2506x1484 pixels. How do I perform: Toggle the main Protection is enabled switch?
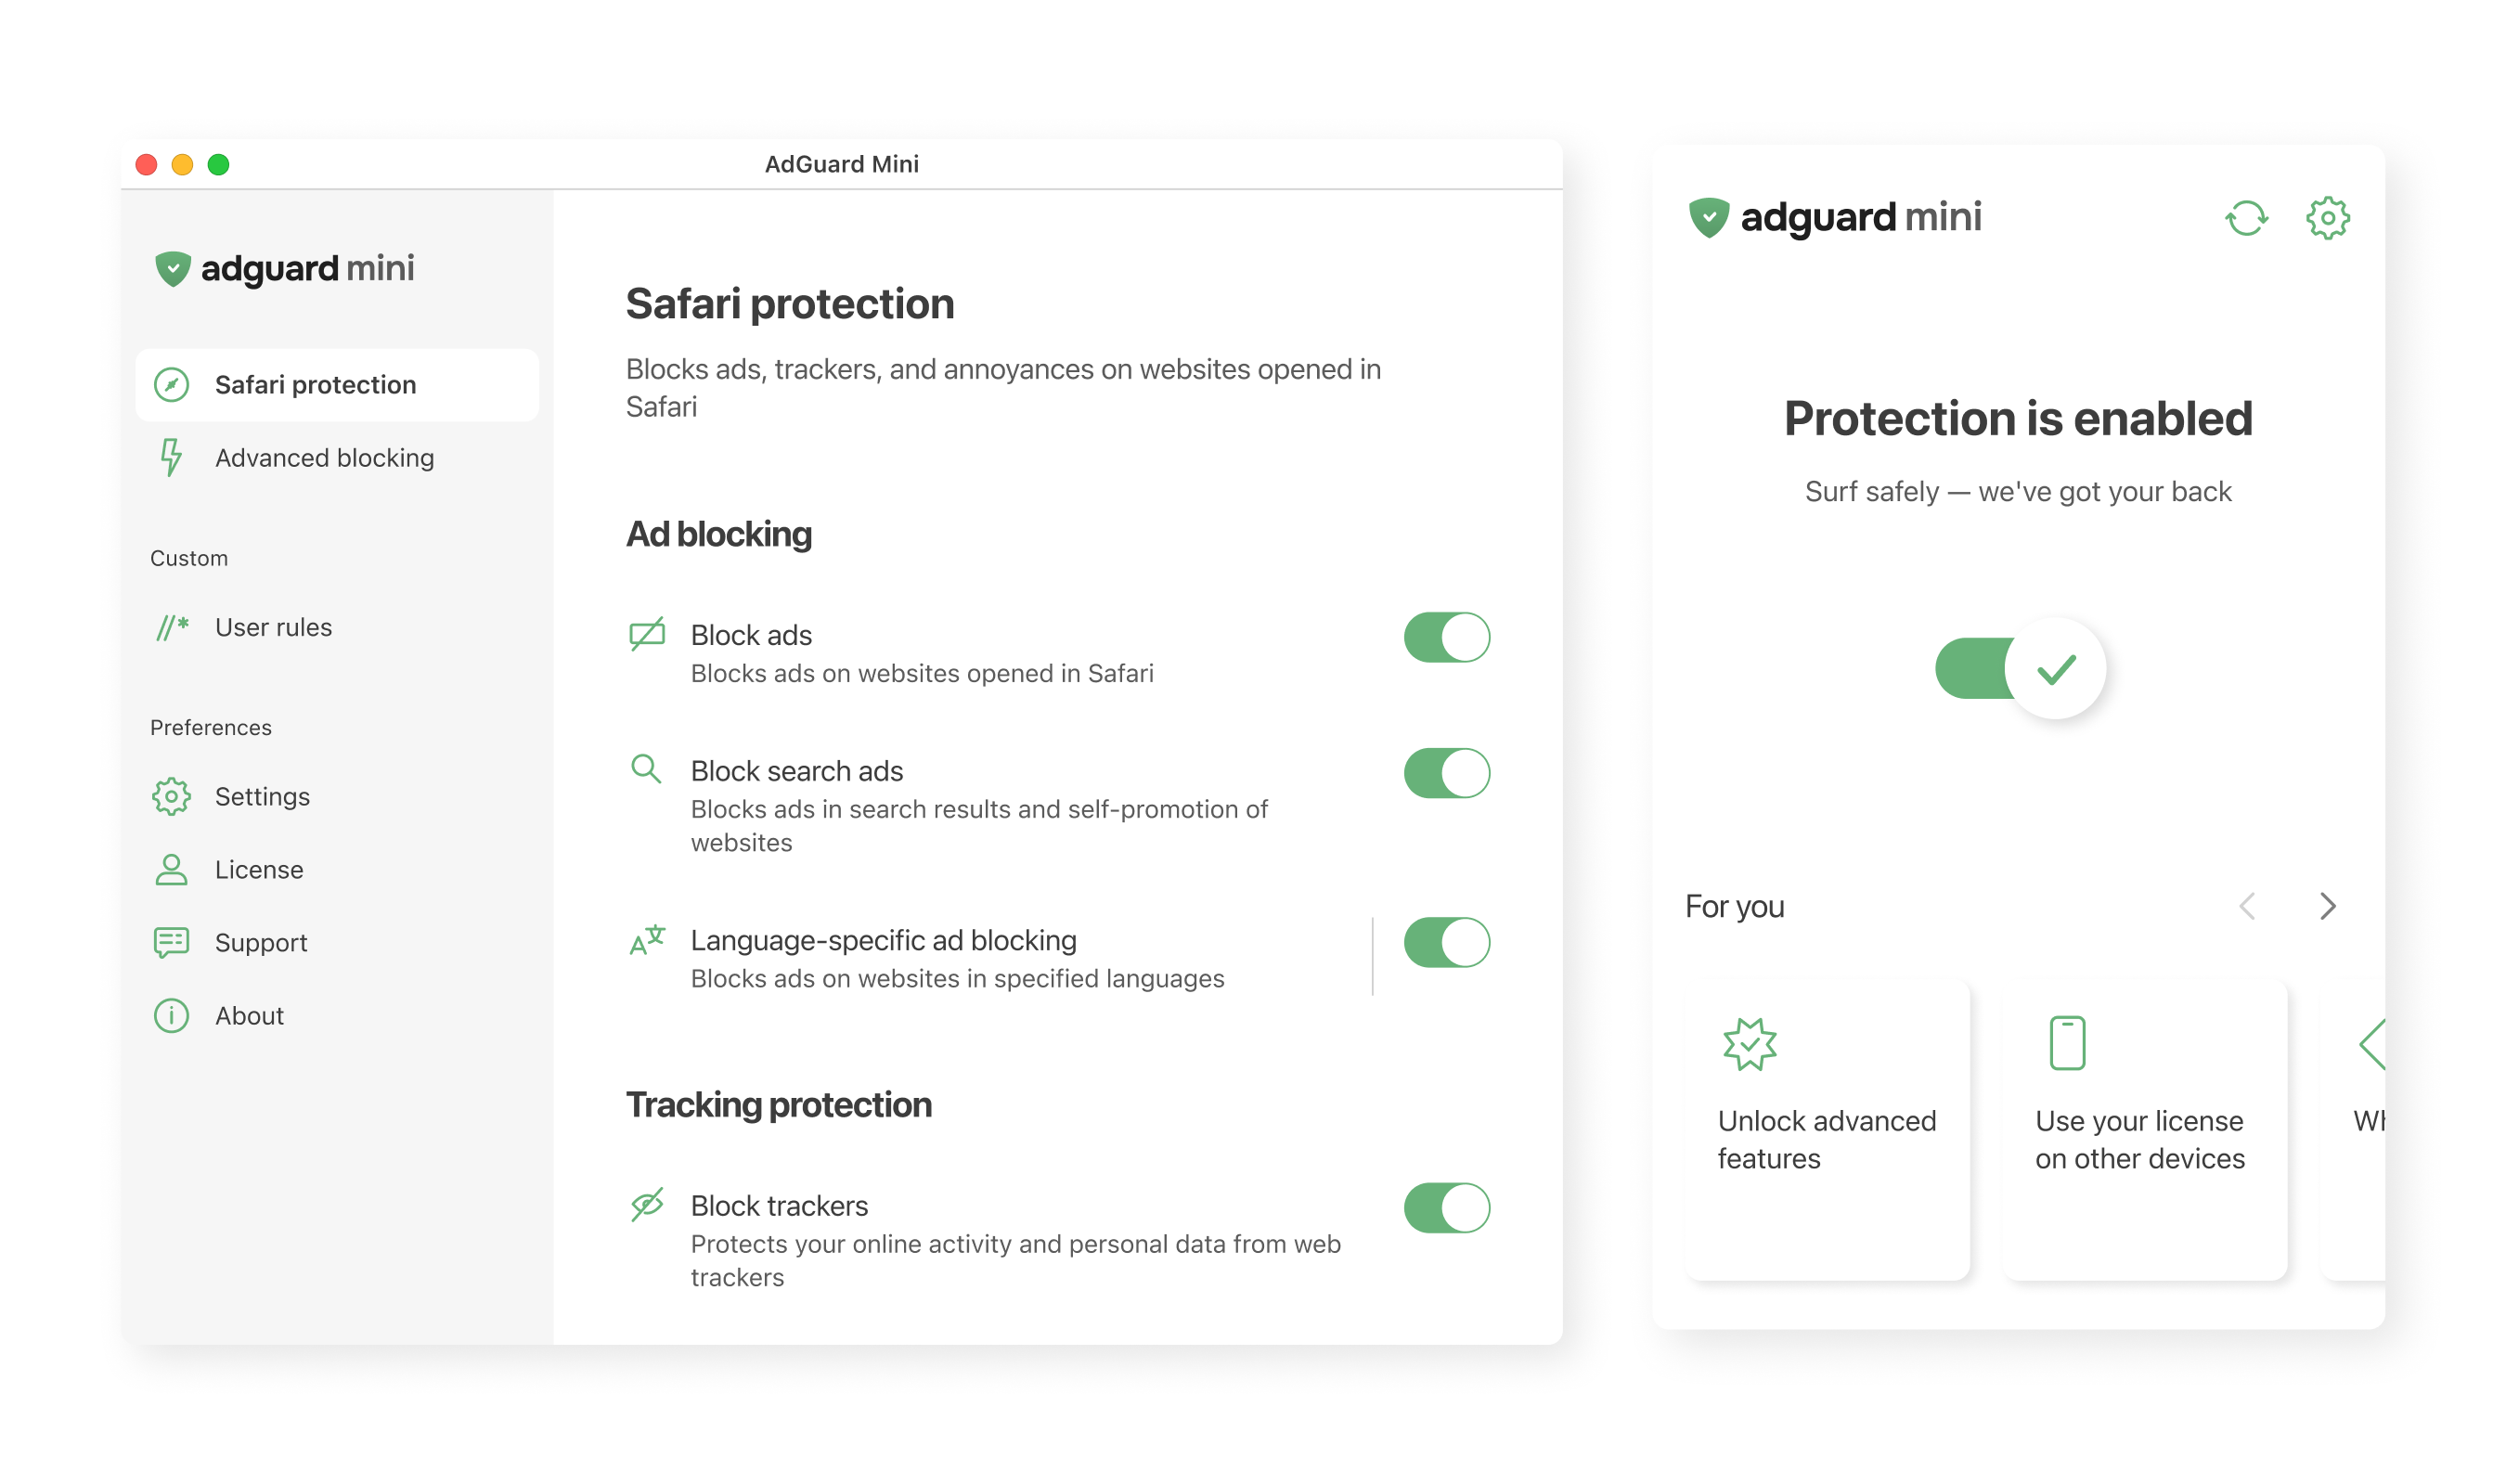pyautogui.click(x=2019, y=668)
